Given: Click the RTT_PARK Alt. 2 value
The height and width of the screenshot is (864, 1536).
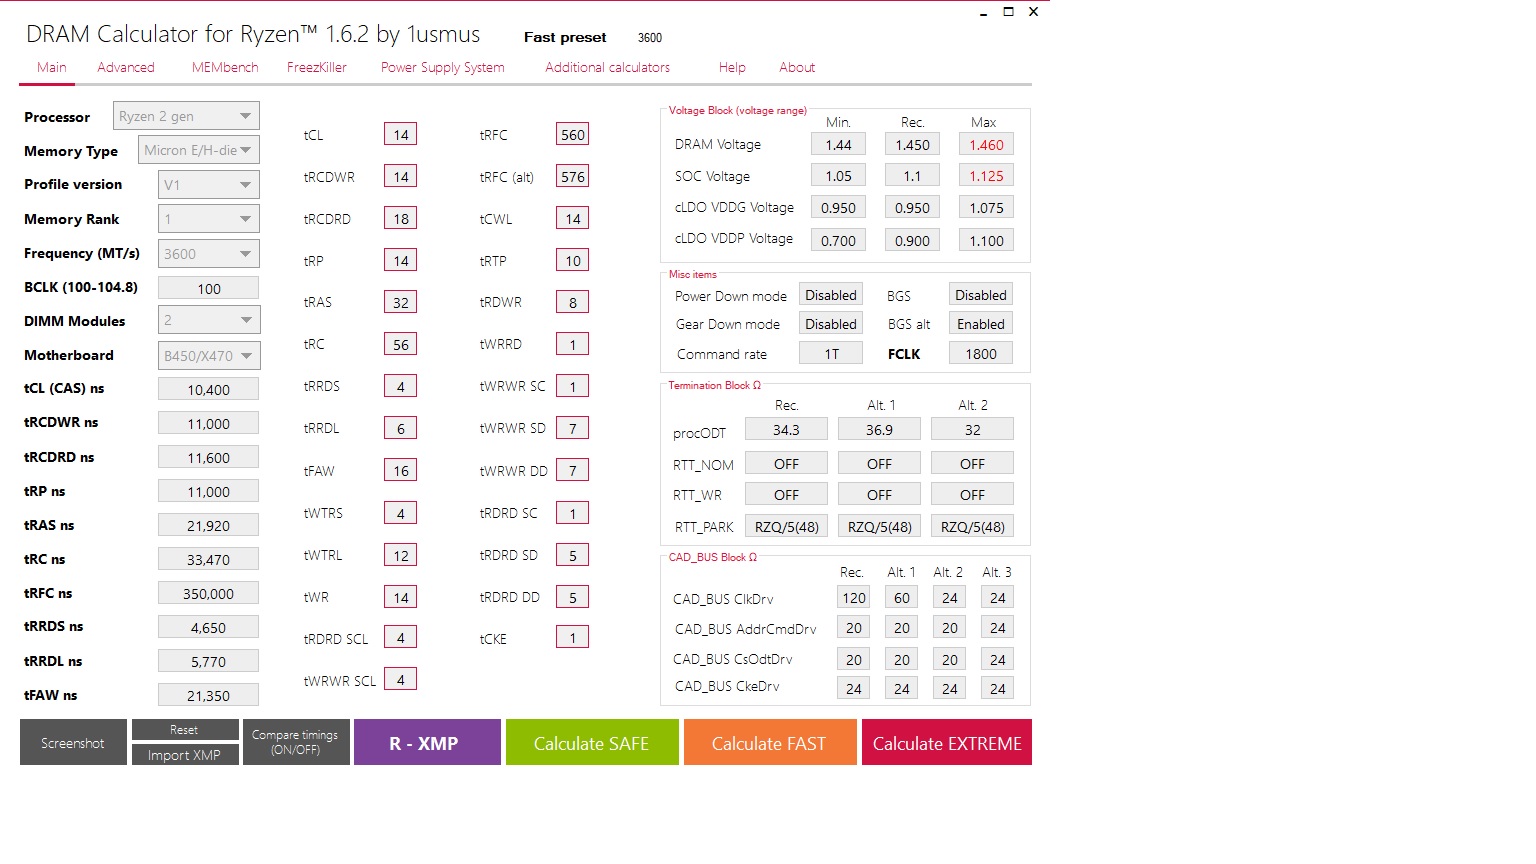Looking at the screenshot, I should 973,526.
